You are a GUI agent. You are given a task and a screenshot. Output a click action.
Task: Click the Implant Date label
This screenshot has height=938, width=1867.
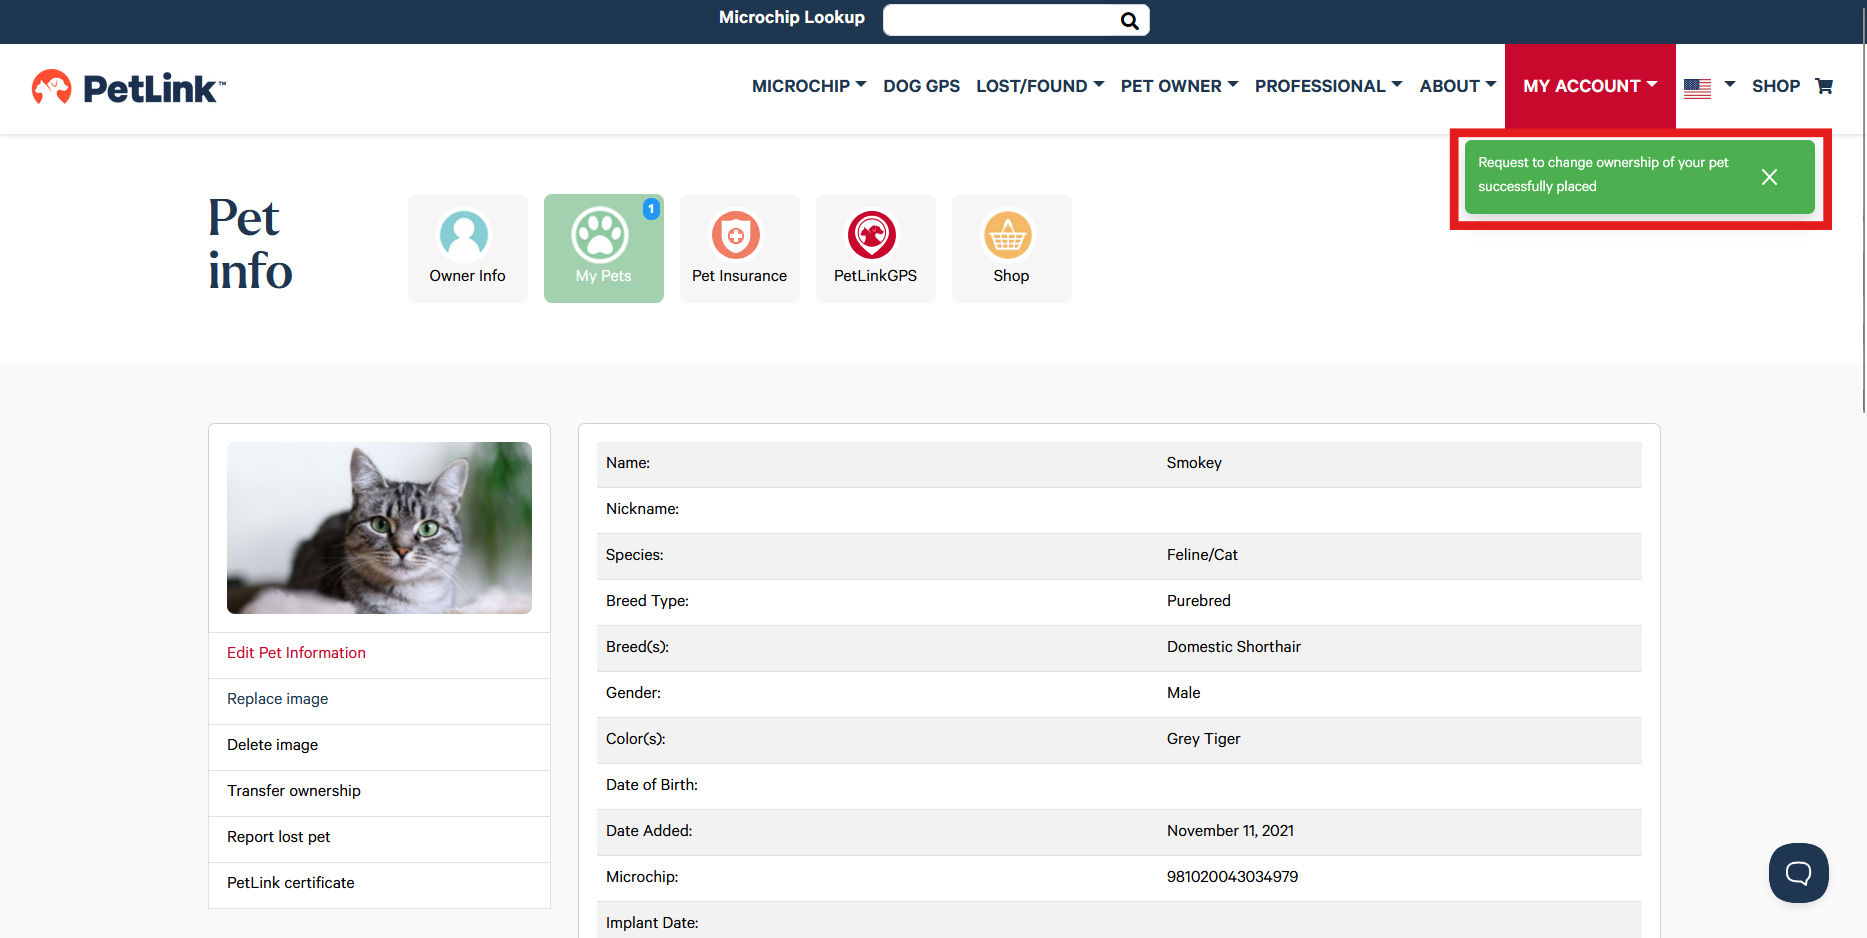pos(652,923)
